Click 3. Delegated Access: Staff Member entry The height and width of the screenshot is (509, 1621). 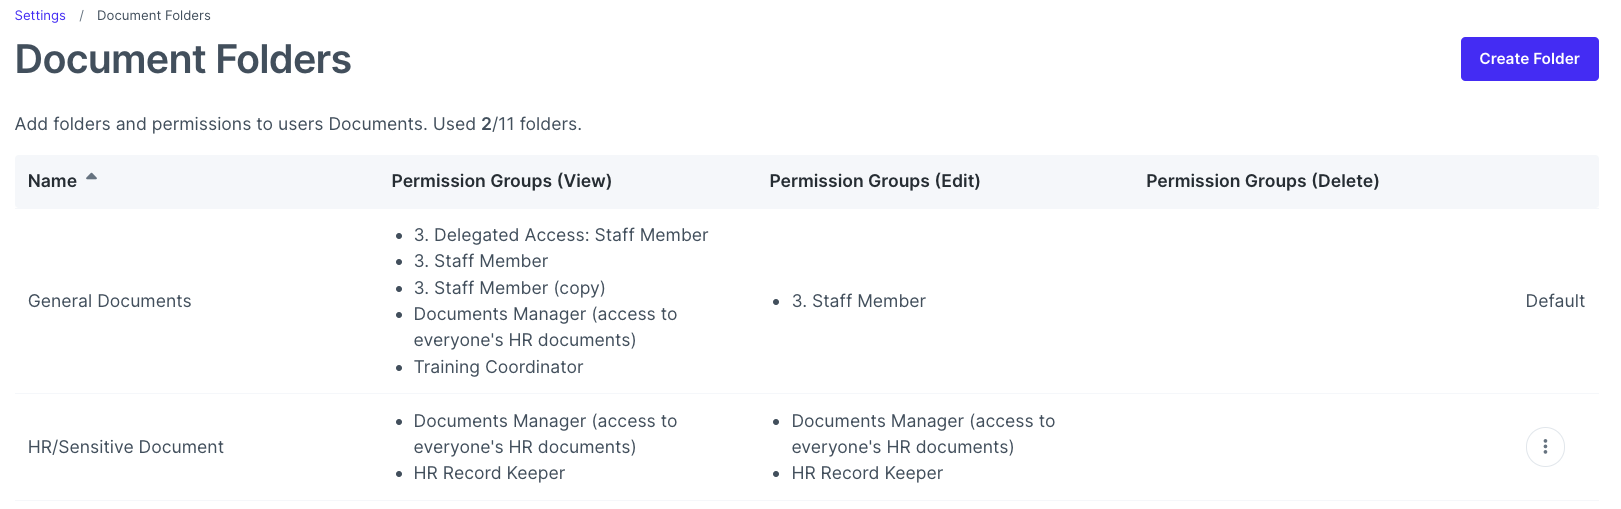click(561, 235)
